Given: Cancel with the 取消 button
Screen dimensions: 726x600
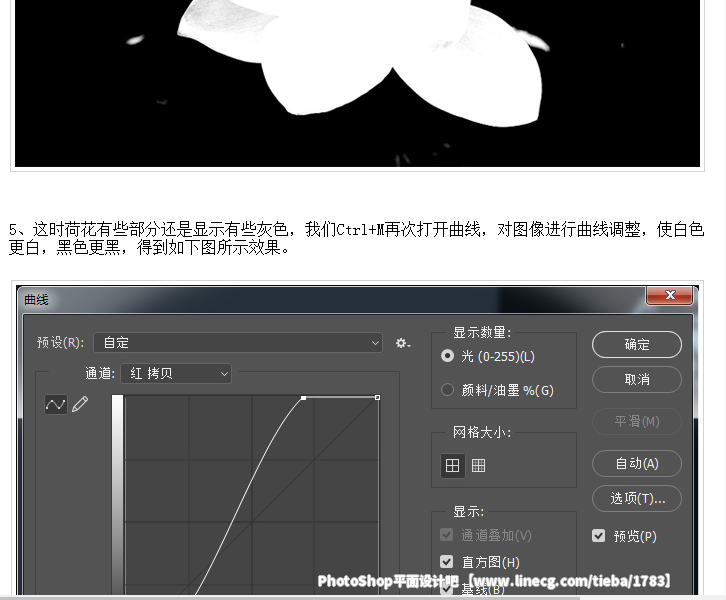Looking at the screenshot, I should 637,380.
